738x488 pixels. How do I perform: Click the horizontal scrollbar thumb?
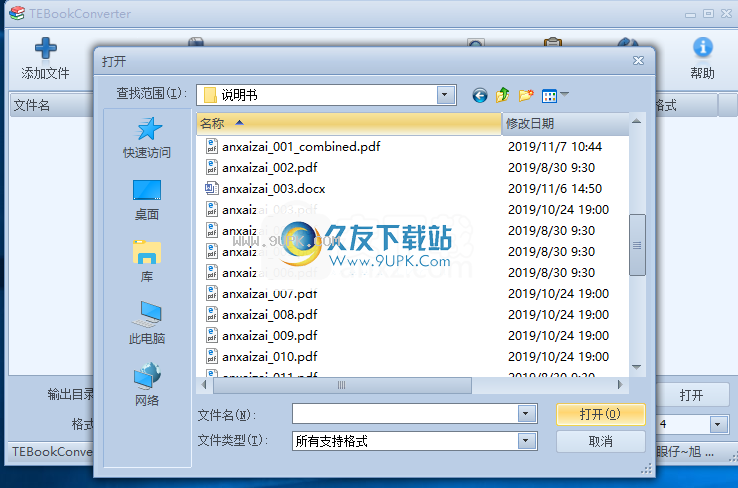click(342, 385)
